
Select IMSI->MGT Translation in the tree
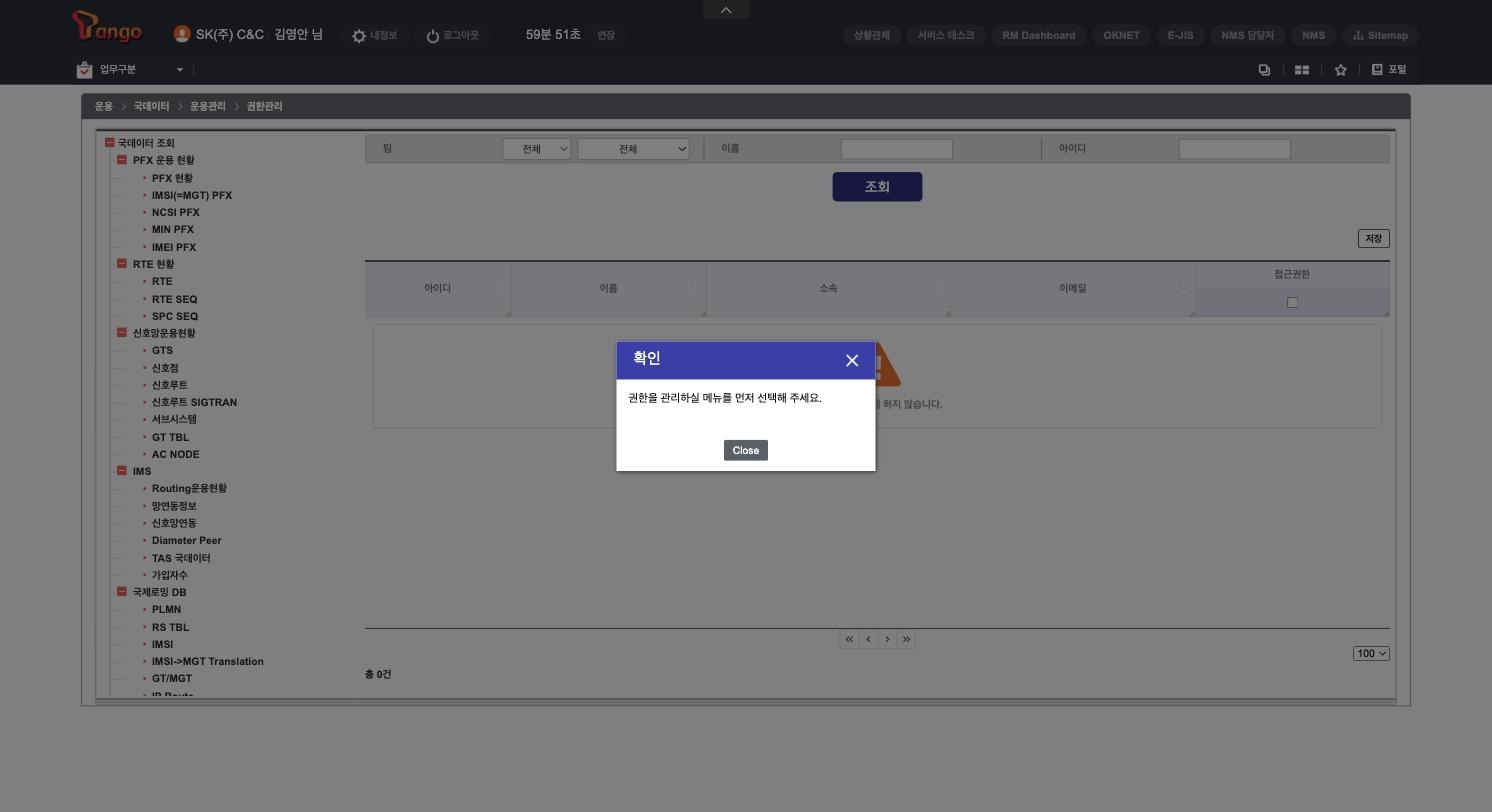pos(208,662)
